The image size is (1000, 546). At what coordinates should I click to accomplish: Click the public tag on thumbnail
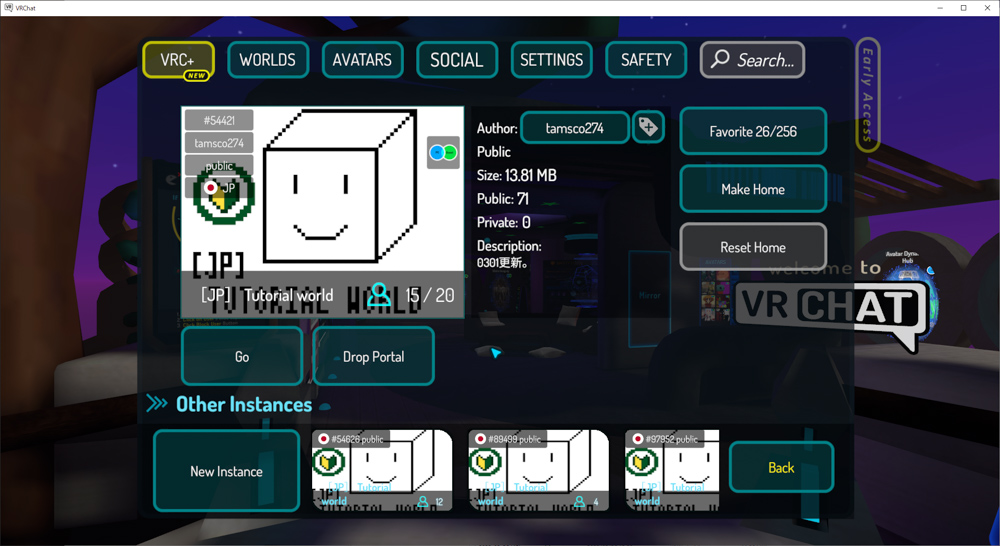[x=219, y=165]
